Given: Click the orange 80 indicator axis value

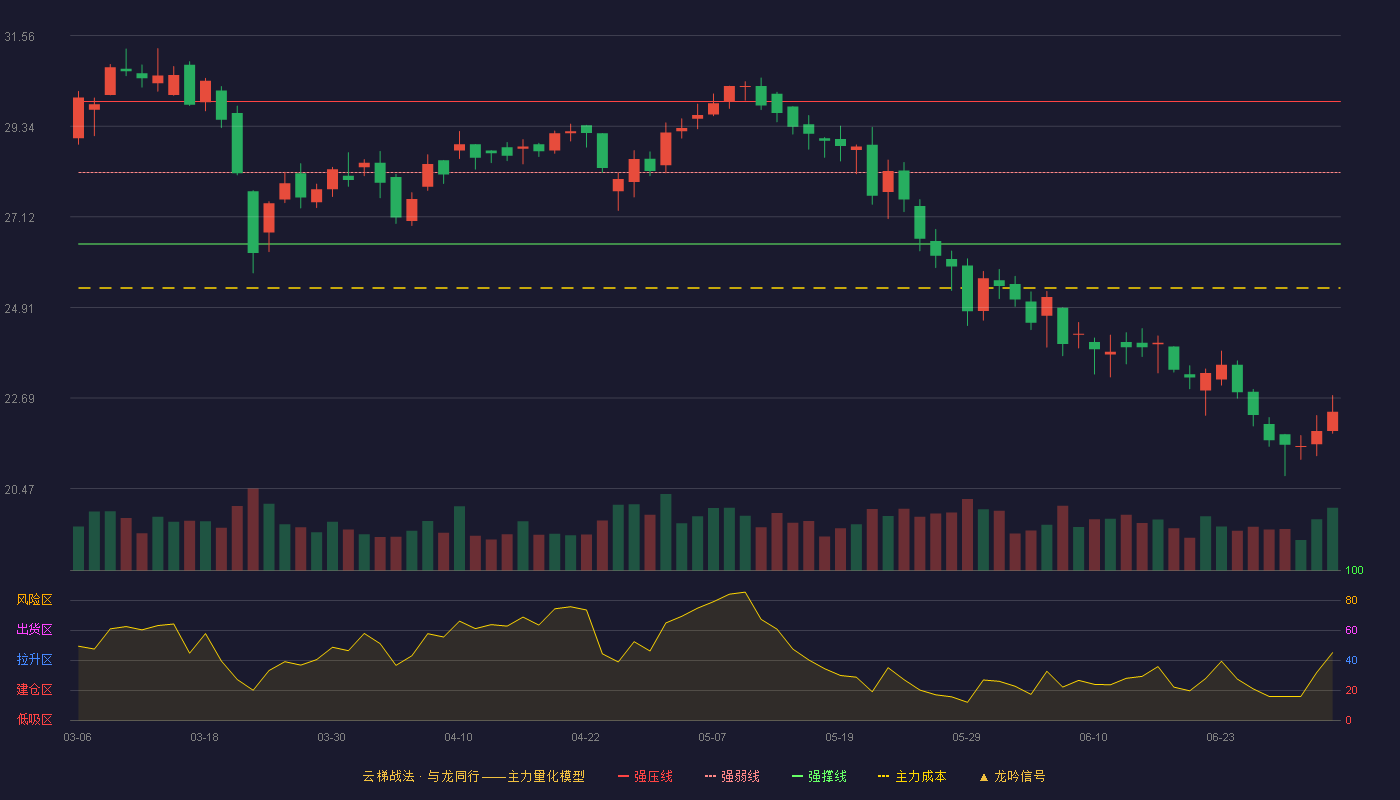Looking at the screenshot, I should click(1351, 600).
